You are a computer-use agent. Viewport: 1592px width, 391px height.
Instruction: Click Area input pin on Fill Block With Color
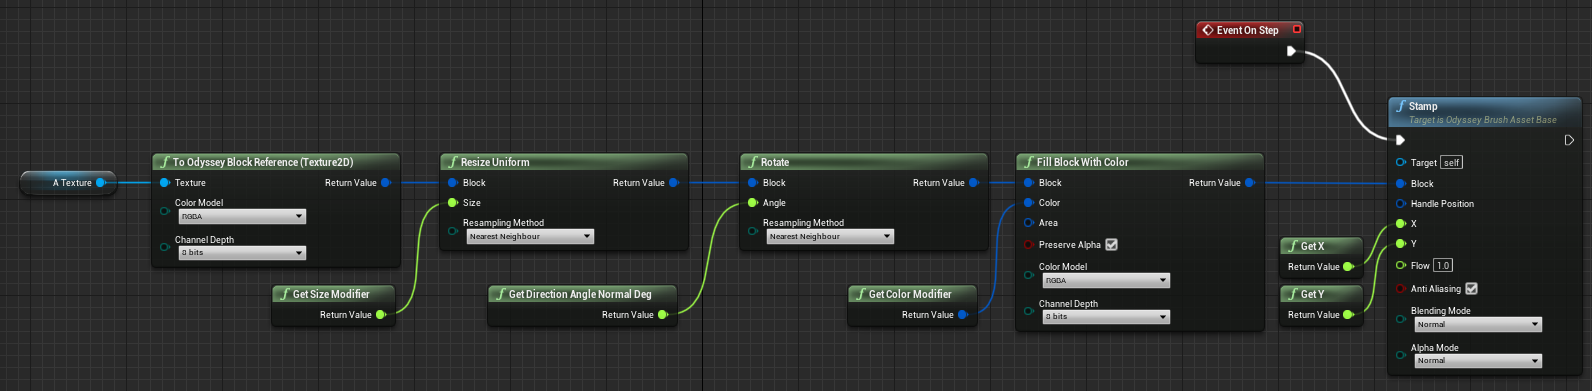(x=1029, y=223)
